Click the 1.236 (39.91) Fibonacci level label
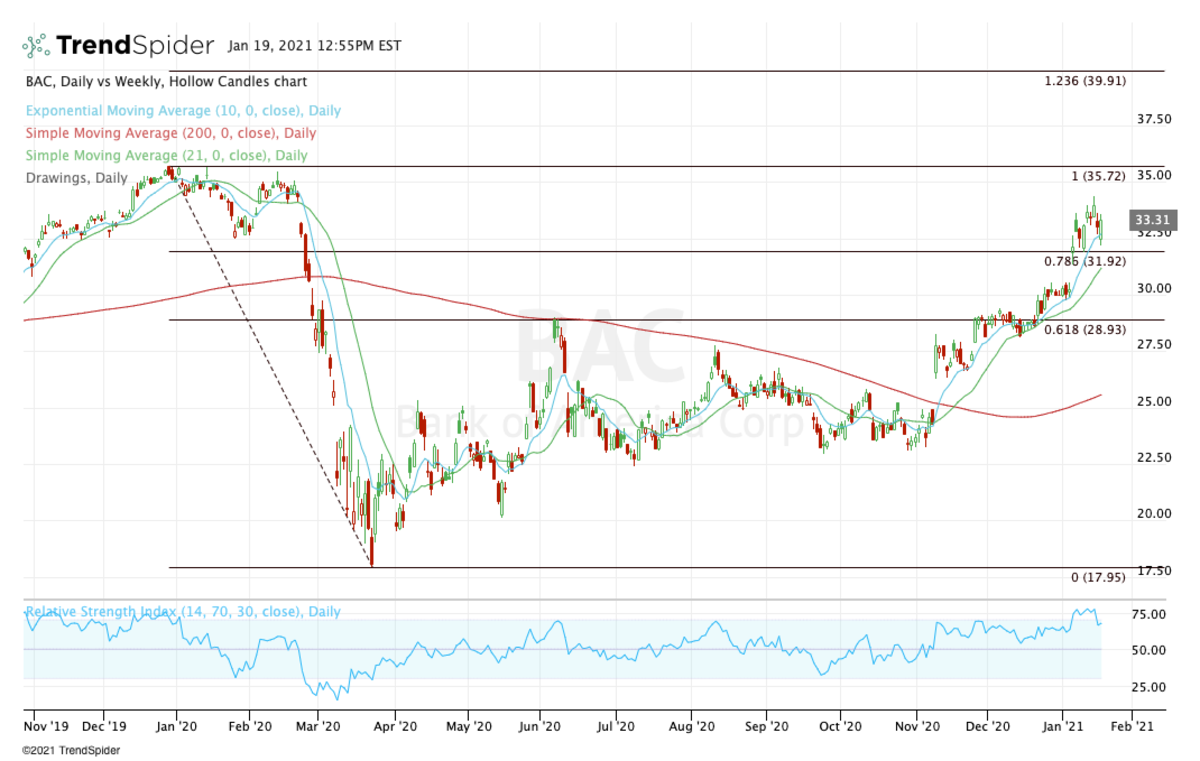Screen dimensions: 1200x761 [1084, 82]
